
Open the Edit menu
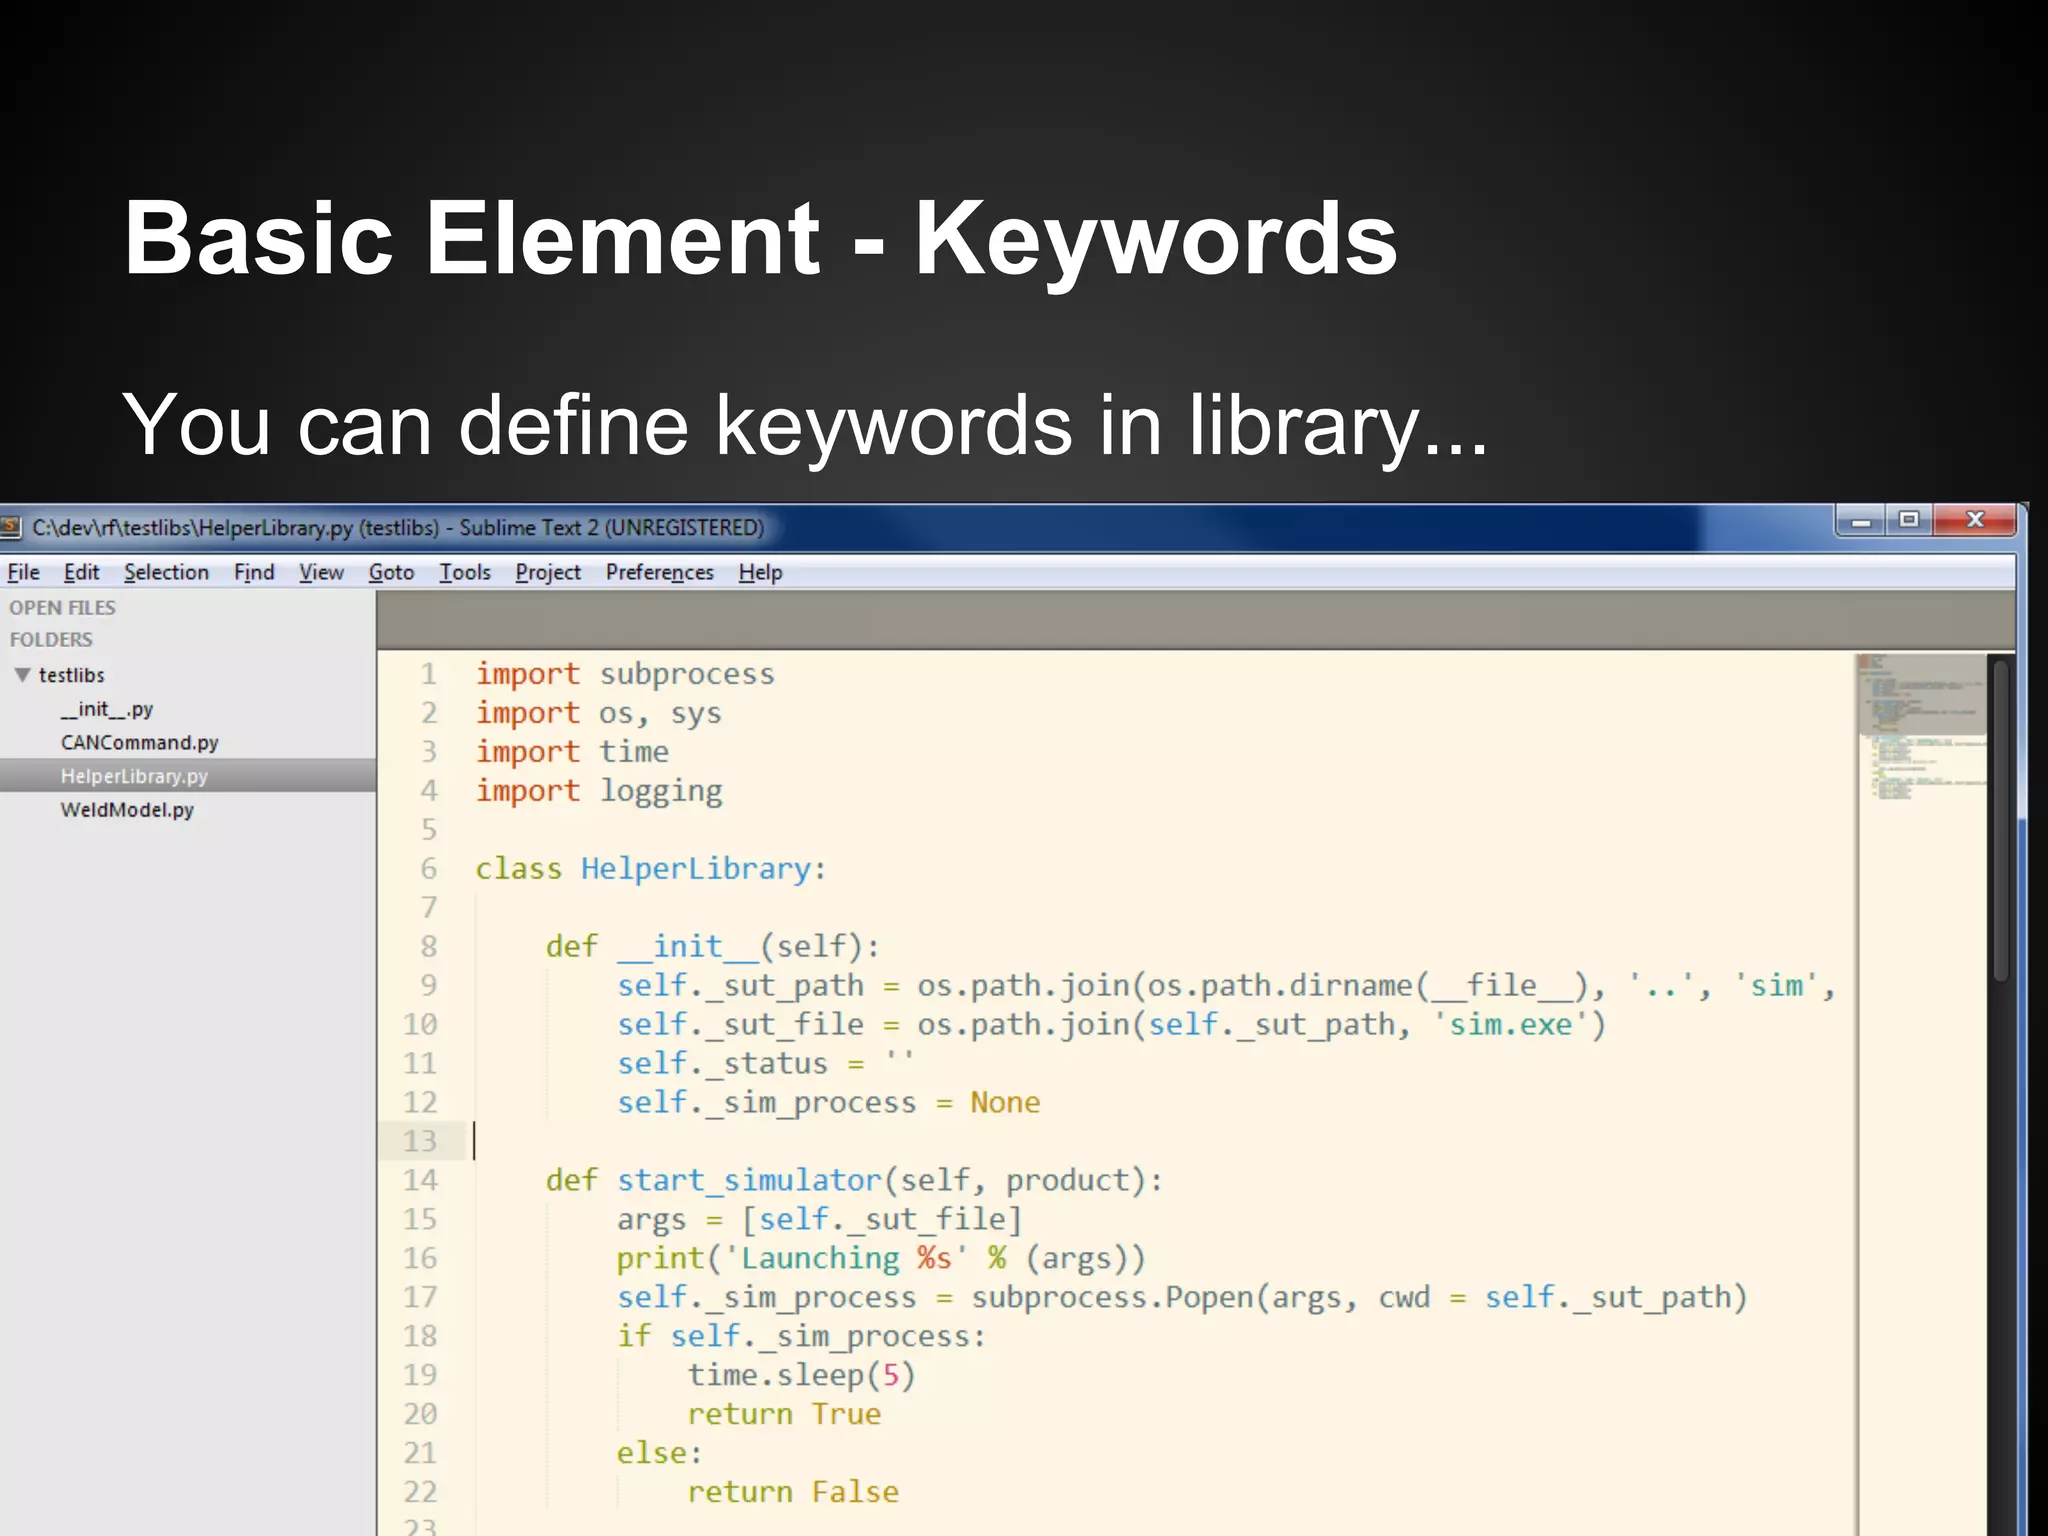coord(81,572)
